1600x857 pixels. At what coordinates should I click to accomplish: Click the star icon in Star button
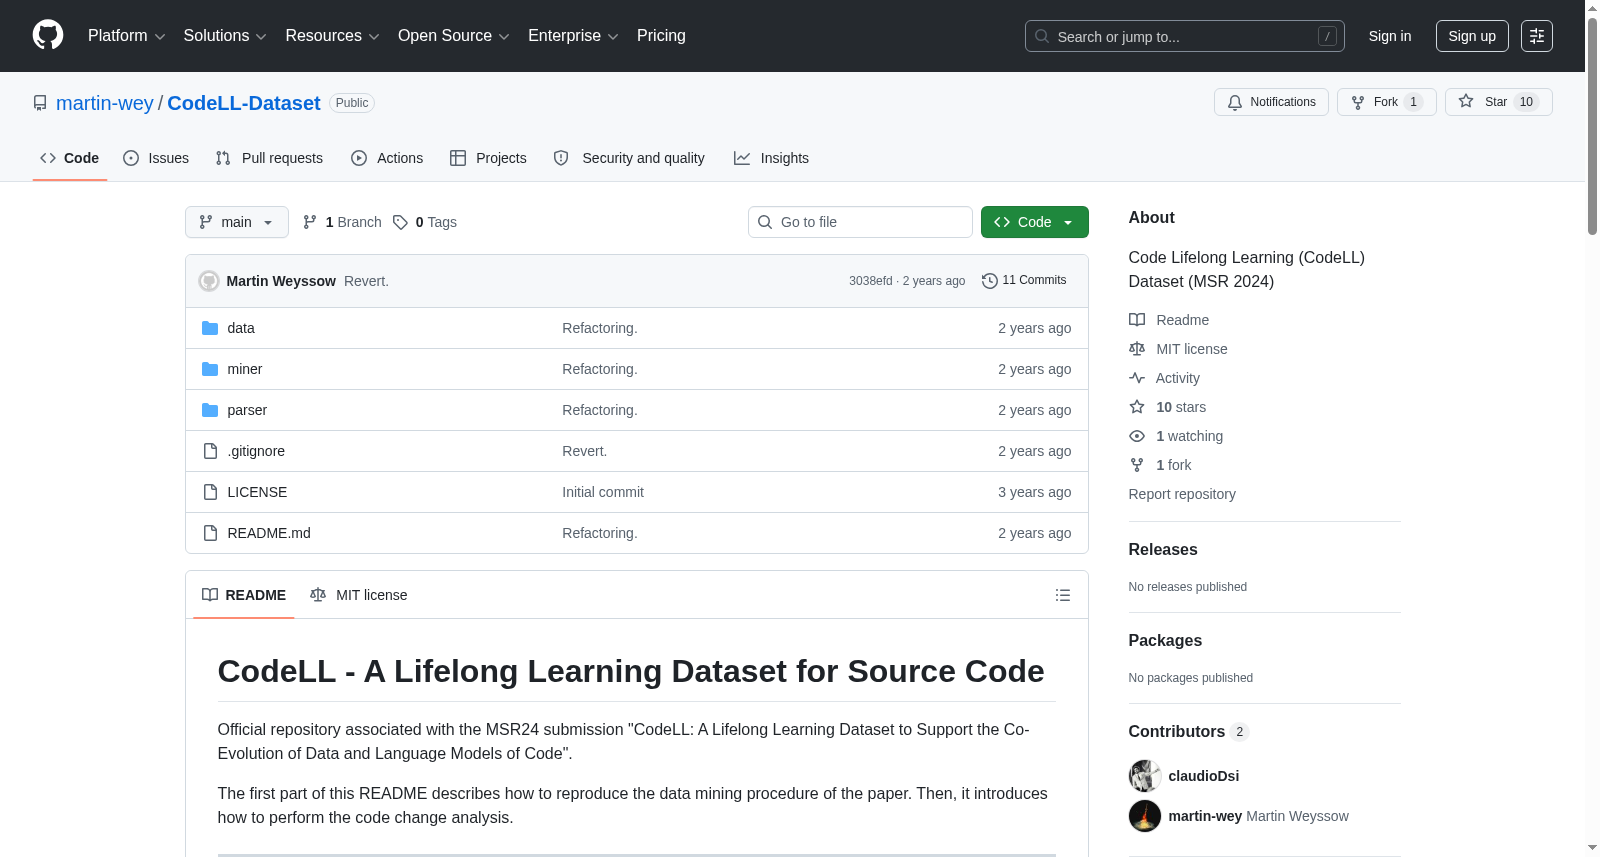(1466, 101)
